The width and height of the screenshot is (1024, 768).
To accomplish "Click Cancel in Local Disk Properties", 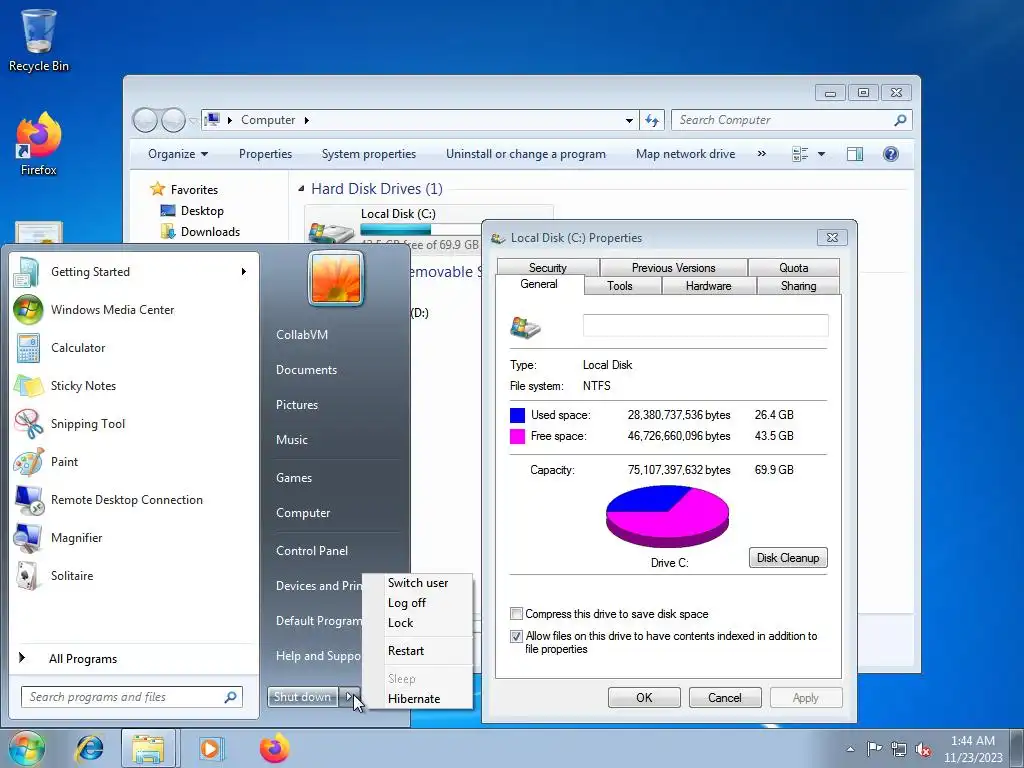I will click(725, 697).
